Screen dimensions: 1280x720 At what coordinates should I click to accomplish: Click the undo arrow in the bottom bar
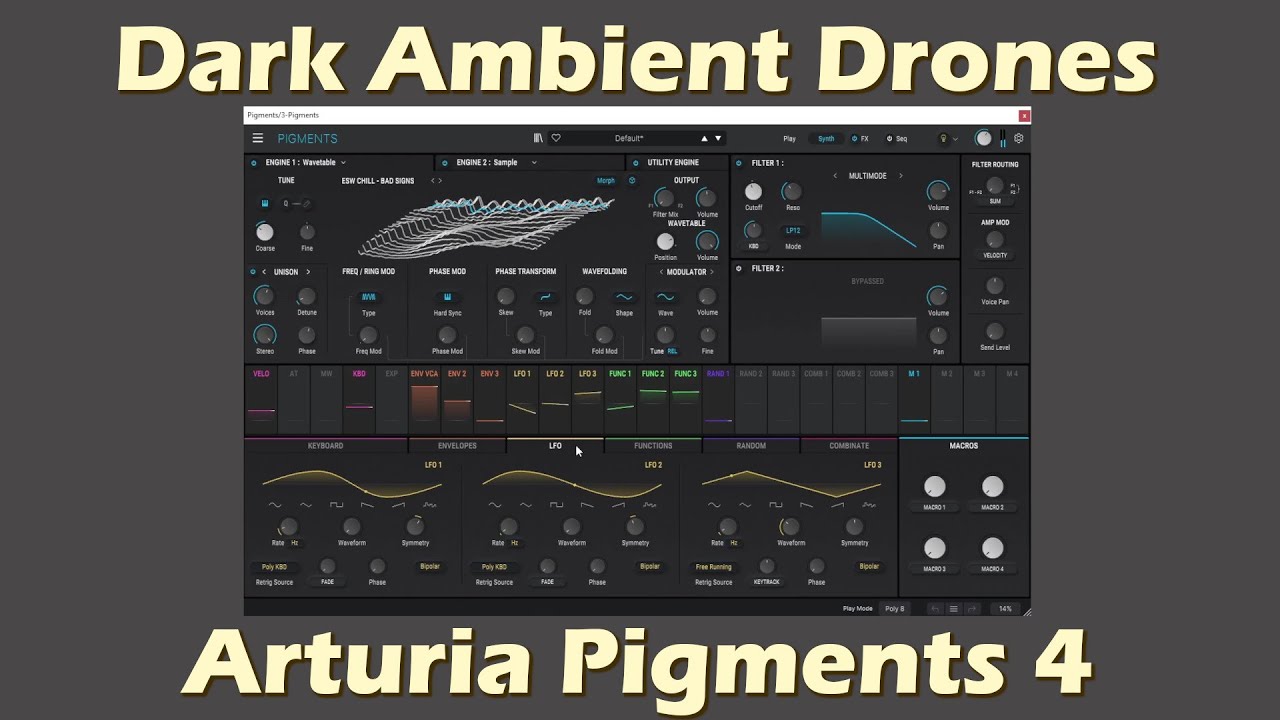(935, 608)
